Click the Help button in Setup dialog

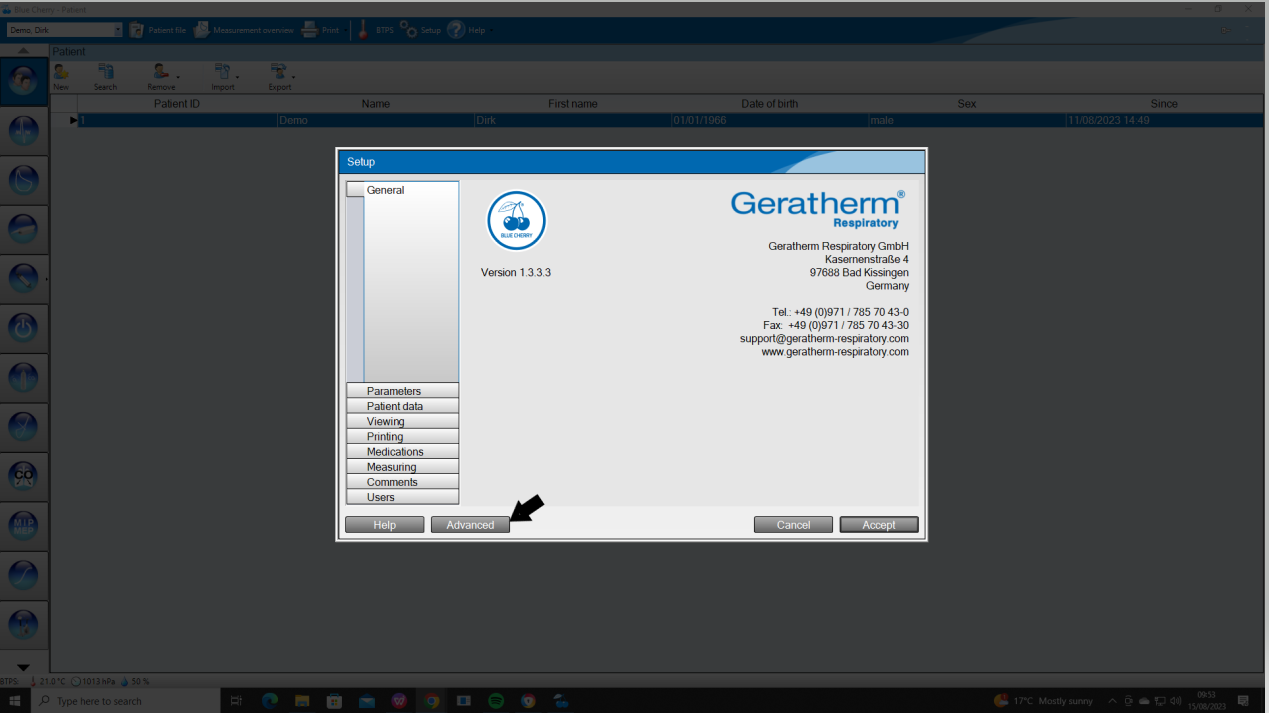point(385,525)
